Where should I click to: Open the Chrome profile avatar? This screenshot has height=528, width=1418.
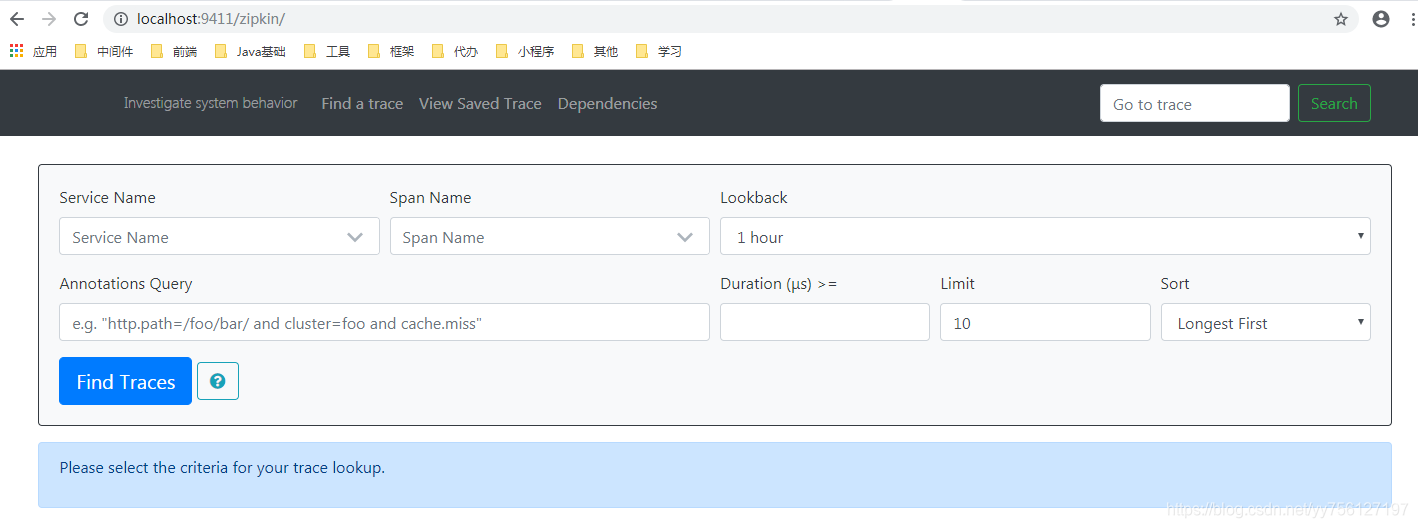click(1381, 19)
